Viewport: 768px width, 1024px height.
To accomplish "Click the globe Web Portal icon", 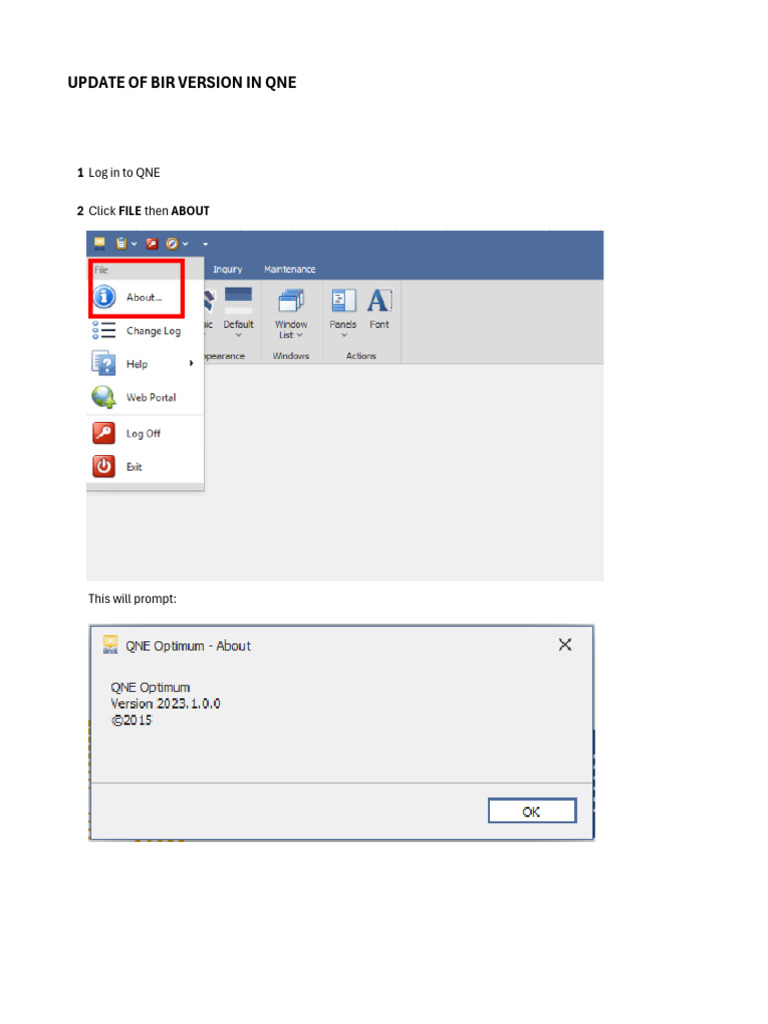I will (104, 397).
